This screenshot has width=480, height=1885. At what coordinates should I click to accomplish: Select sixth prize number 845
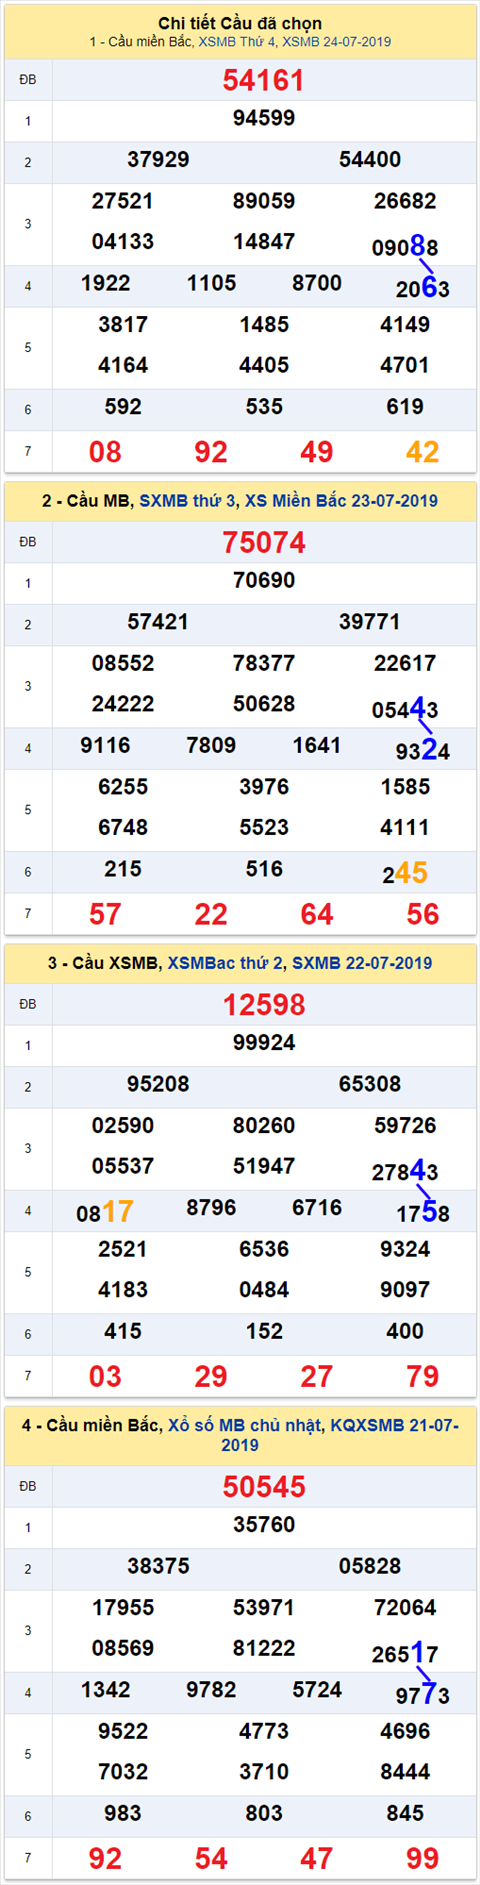(405, 1813)
